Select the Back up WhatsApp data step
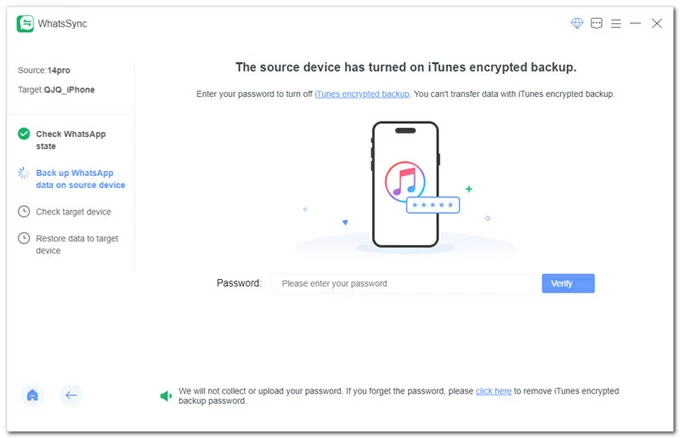 pos(80,179)
